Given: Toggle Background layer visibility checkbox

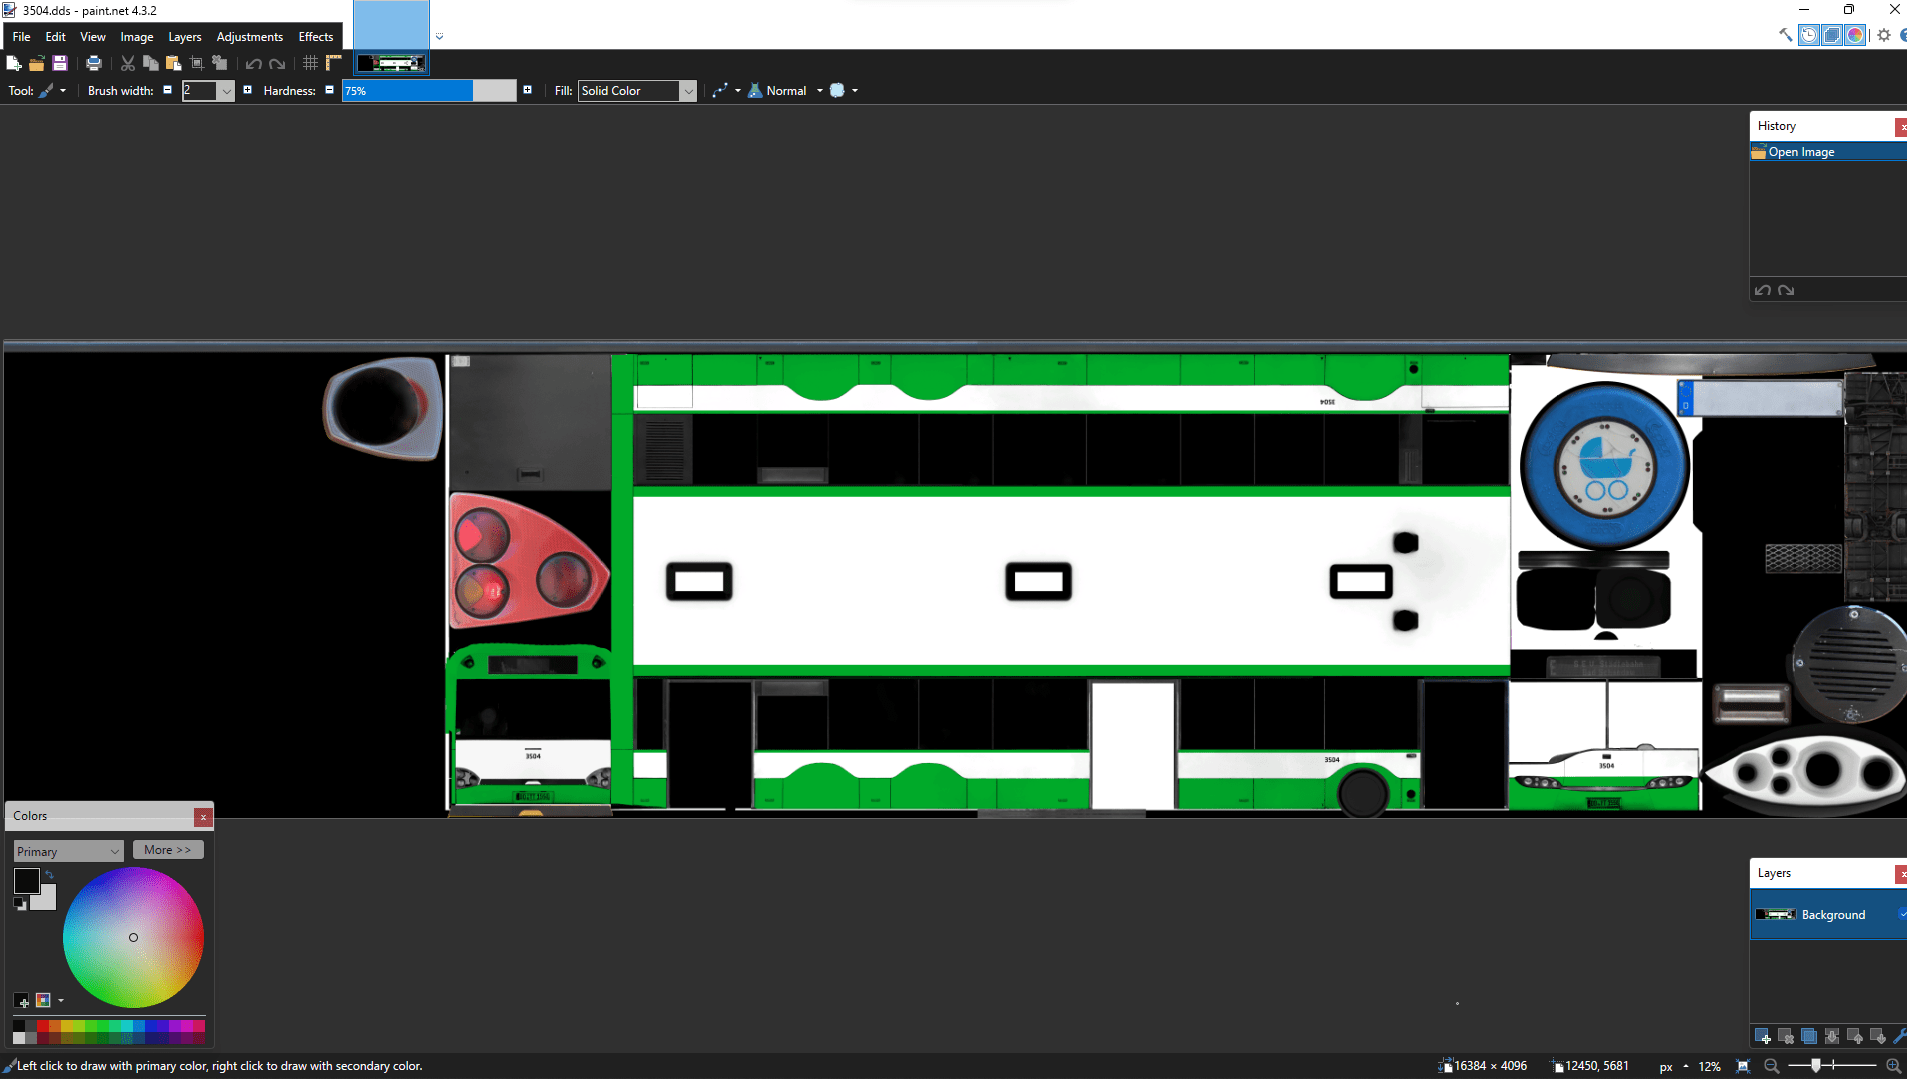Looking at the screenshot, I should tap(1901, 914).
